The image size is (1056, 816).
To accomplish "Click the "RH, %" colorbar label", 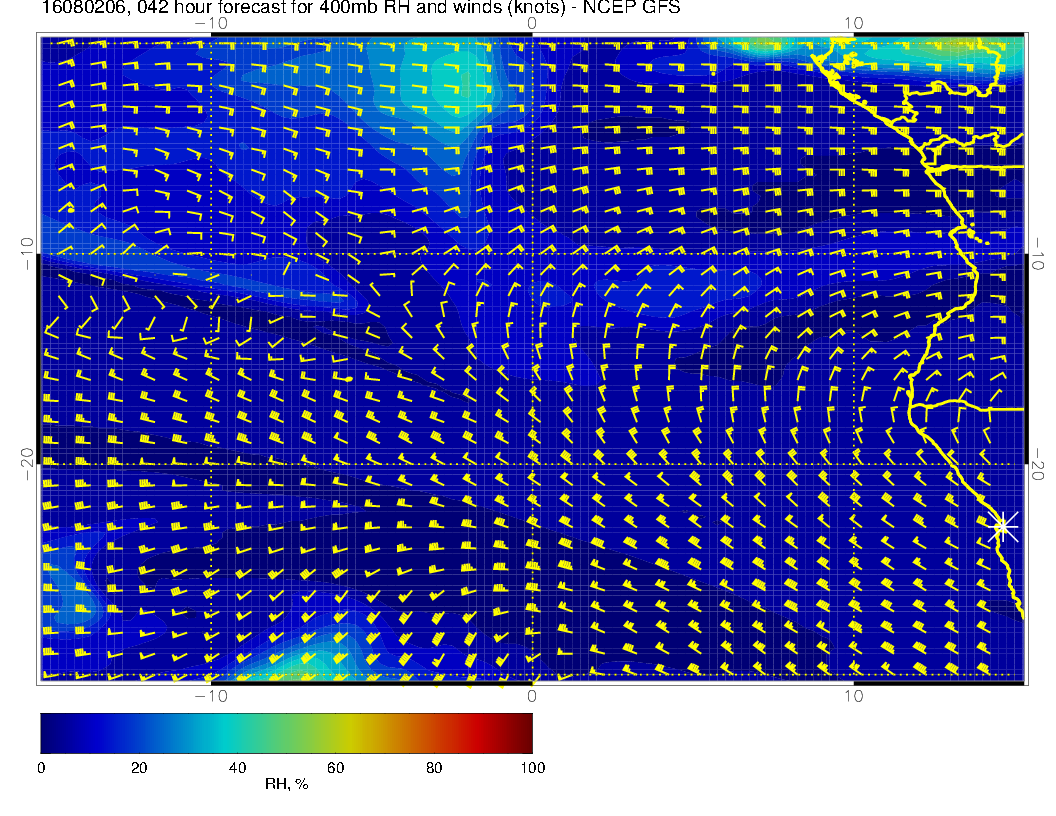I will [x=286, y=785].
